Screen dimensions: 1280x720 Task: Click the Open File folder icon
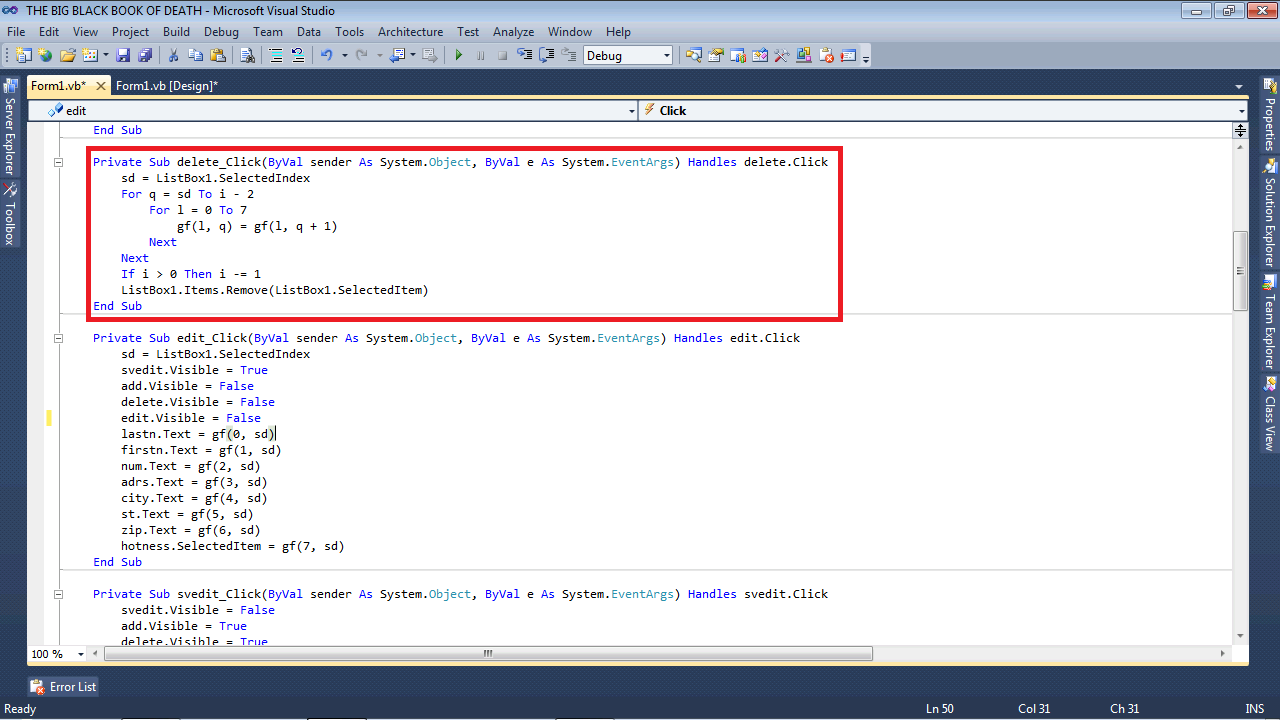68,55
